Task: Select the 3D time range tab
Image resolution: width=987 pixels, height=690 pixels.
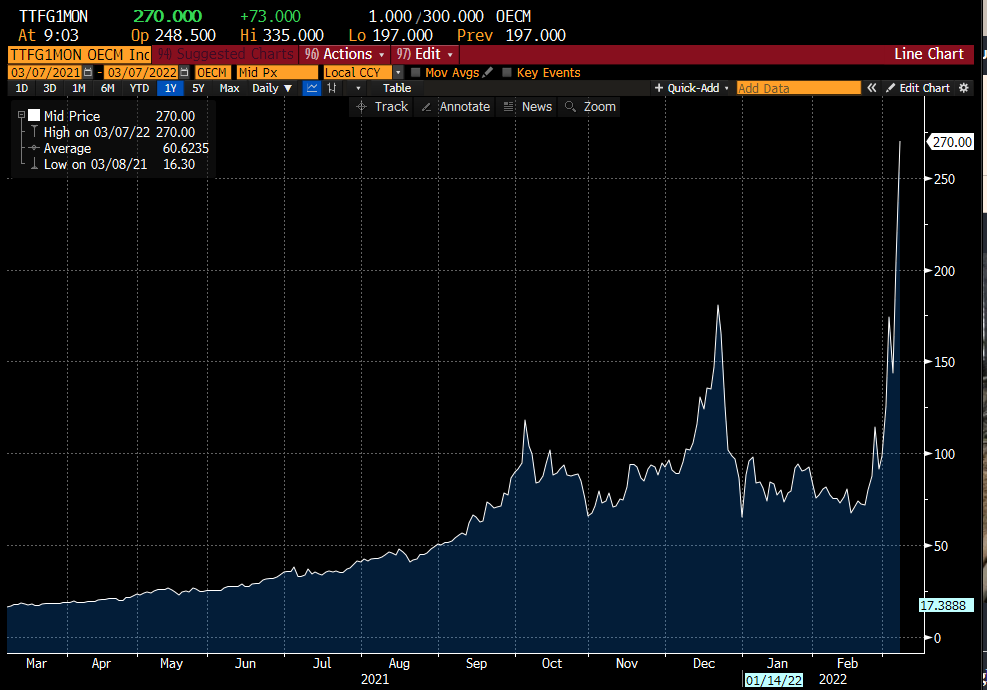Action: click(x=50, y=88)
